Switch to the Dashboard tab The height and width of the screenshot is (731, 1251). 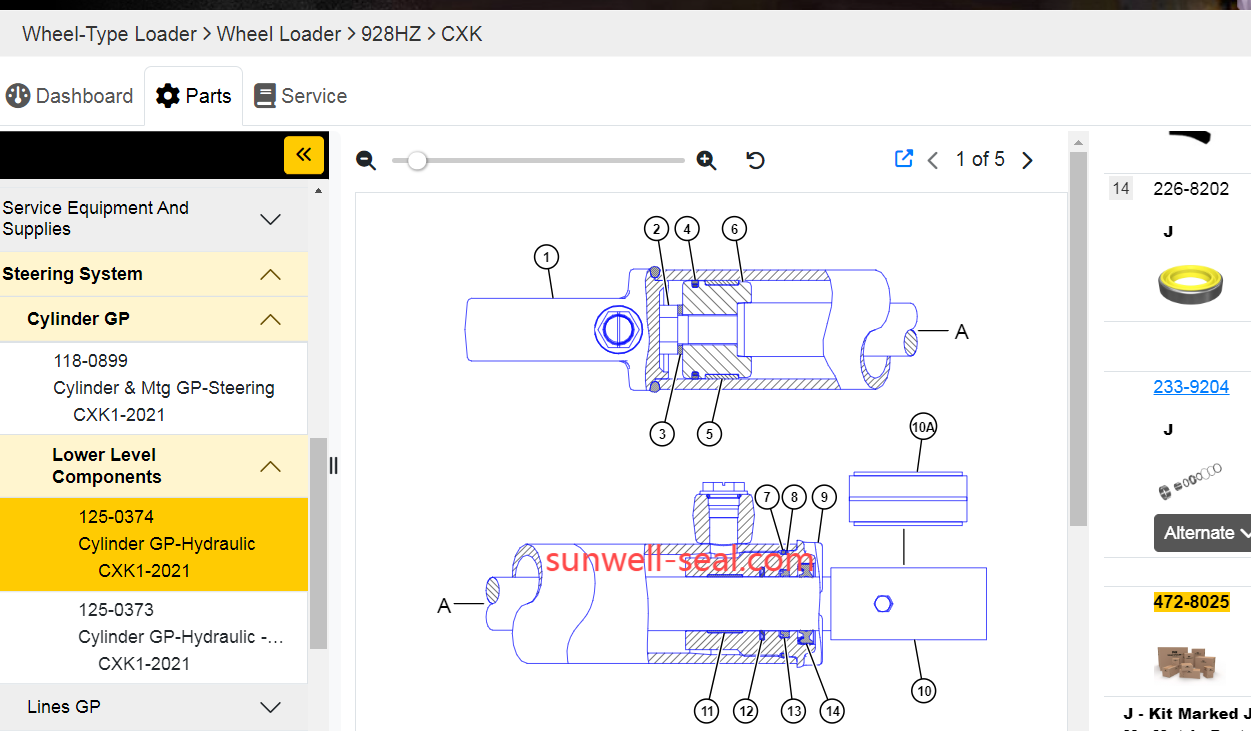click(70, 96)
